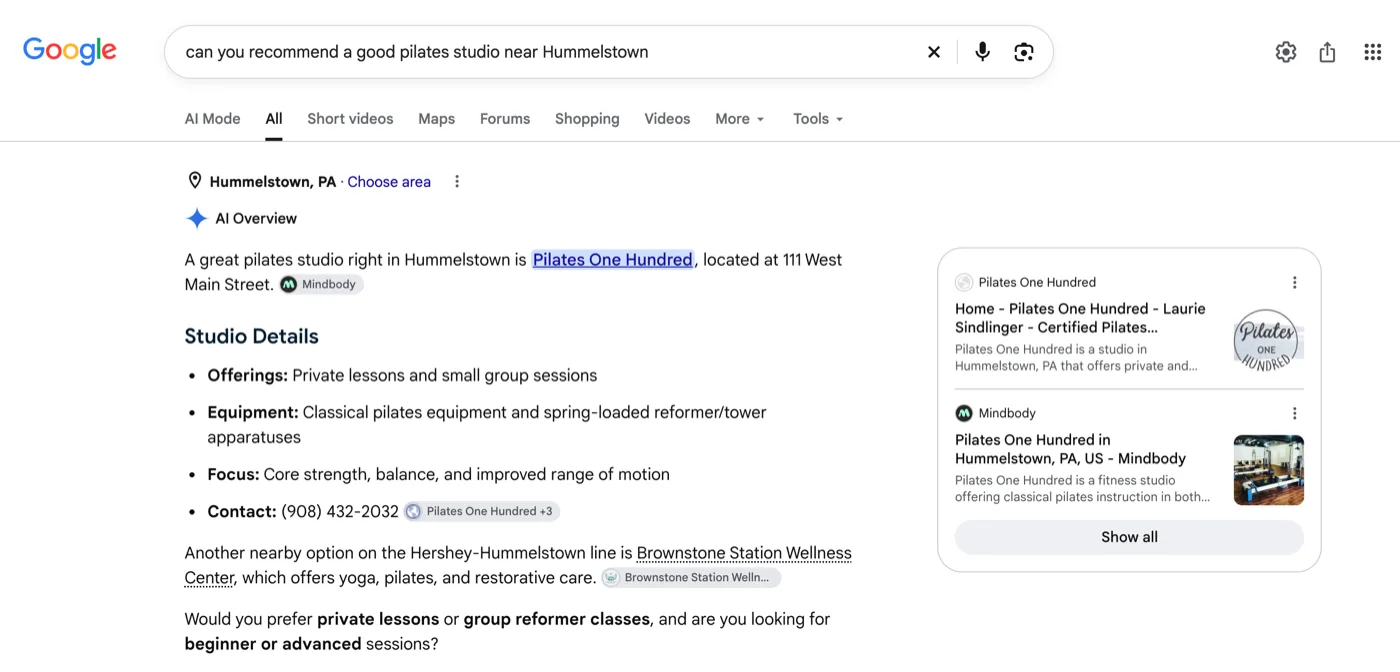Click the Choose area link
The image size is (1400, 672).
pos(389,182)
